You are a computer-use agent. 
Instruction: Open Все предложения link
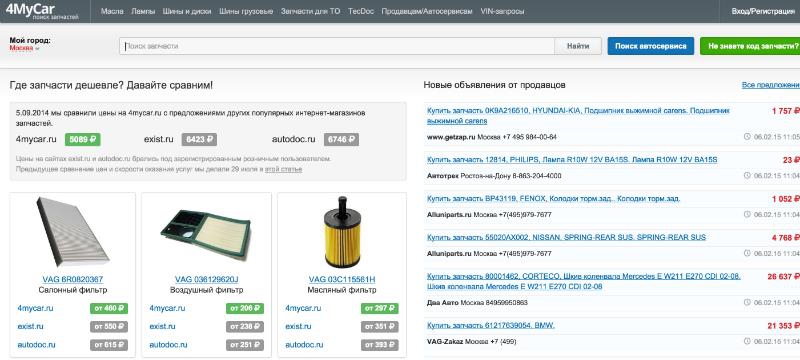pos(771,85)
